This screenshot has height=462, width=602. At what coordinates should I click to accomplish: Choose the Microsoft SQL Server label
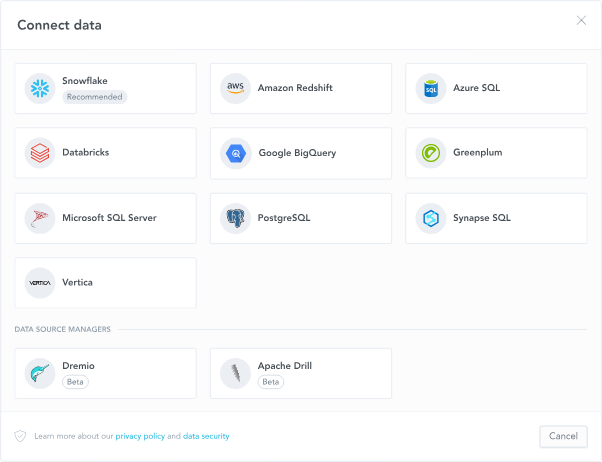click(109, 217)
